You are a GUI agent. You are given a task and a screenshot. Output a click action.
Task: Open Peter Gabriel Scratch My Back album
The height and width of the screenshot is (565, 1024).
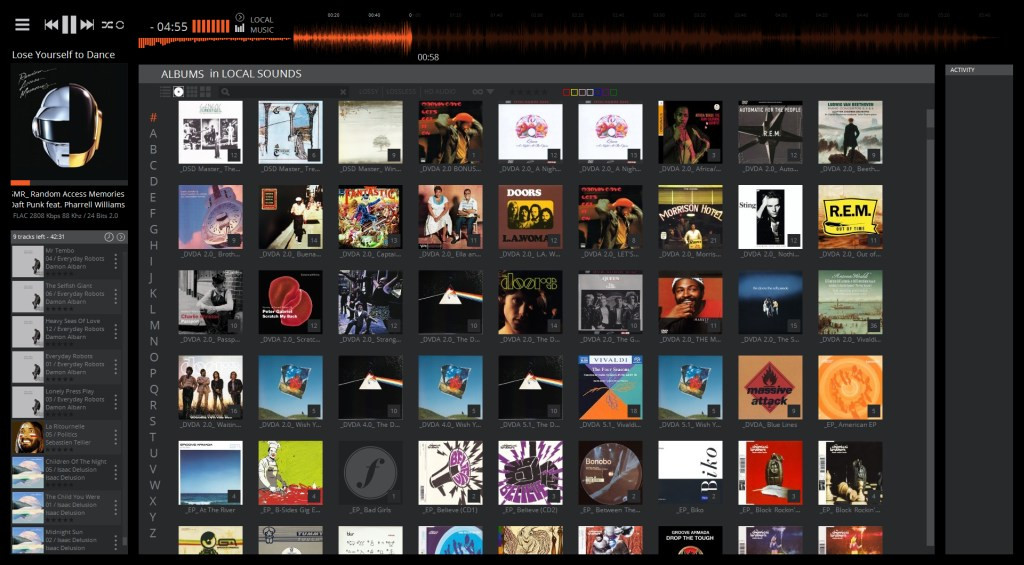[x=291, y=302]
